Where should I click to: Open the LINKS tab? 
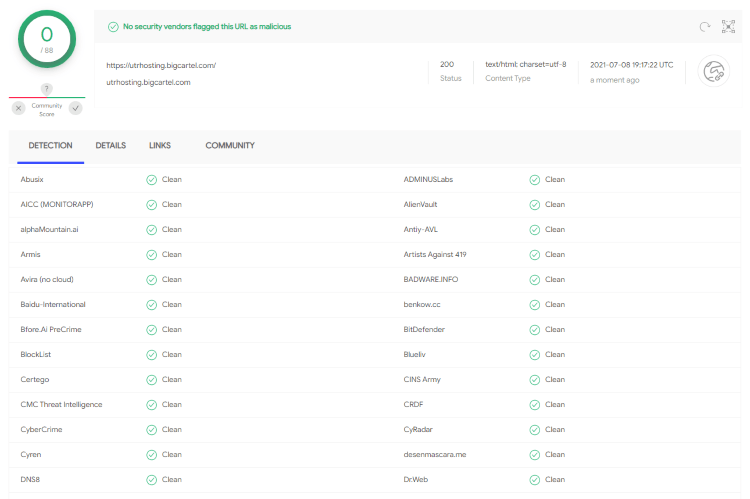coord(160,146)
